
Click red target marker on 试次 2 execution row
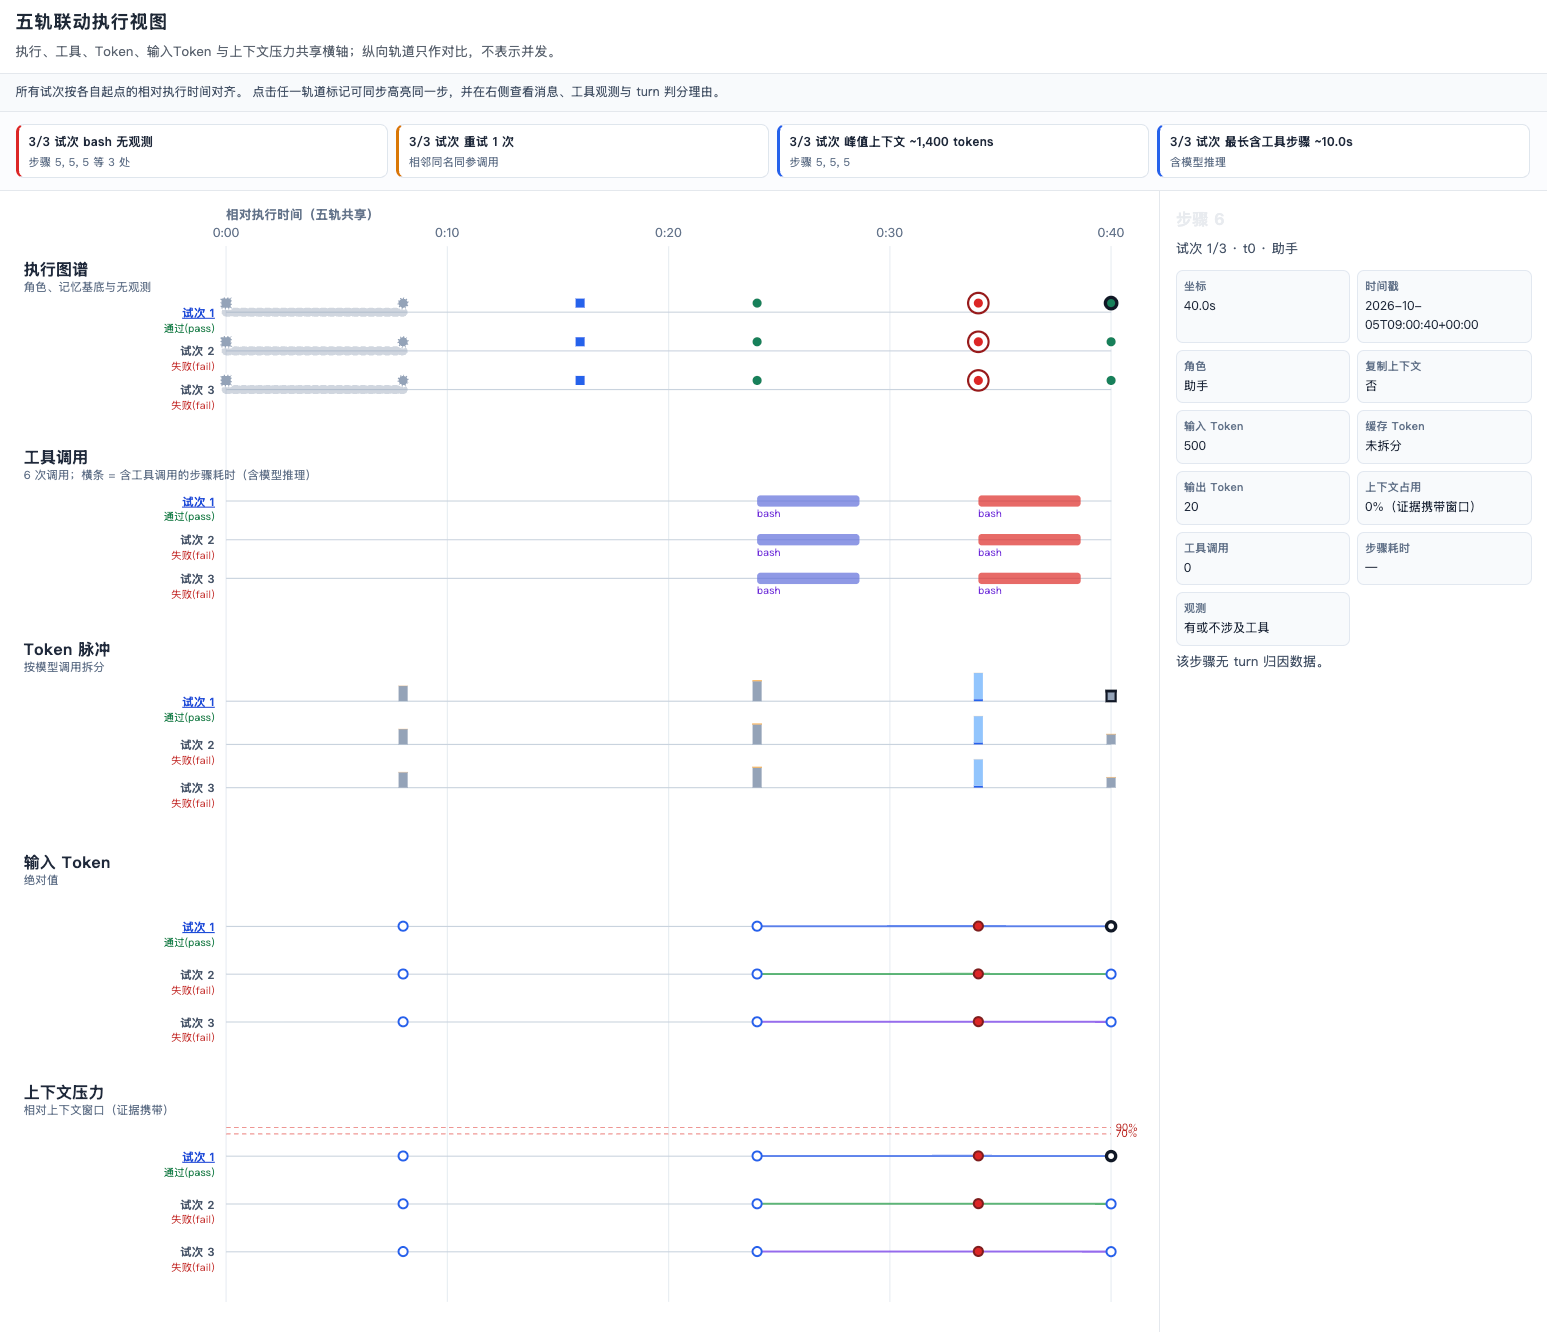tap(978, 342)
